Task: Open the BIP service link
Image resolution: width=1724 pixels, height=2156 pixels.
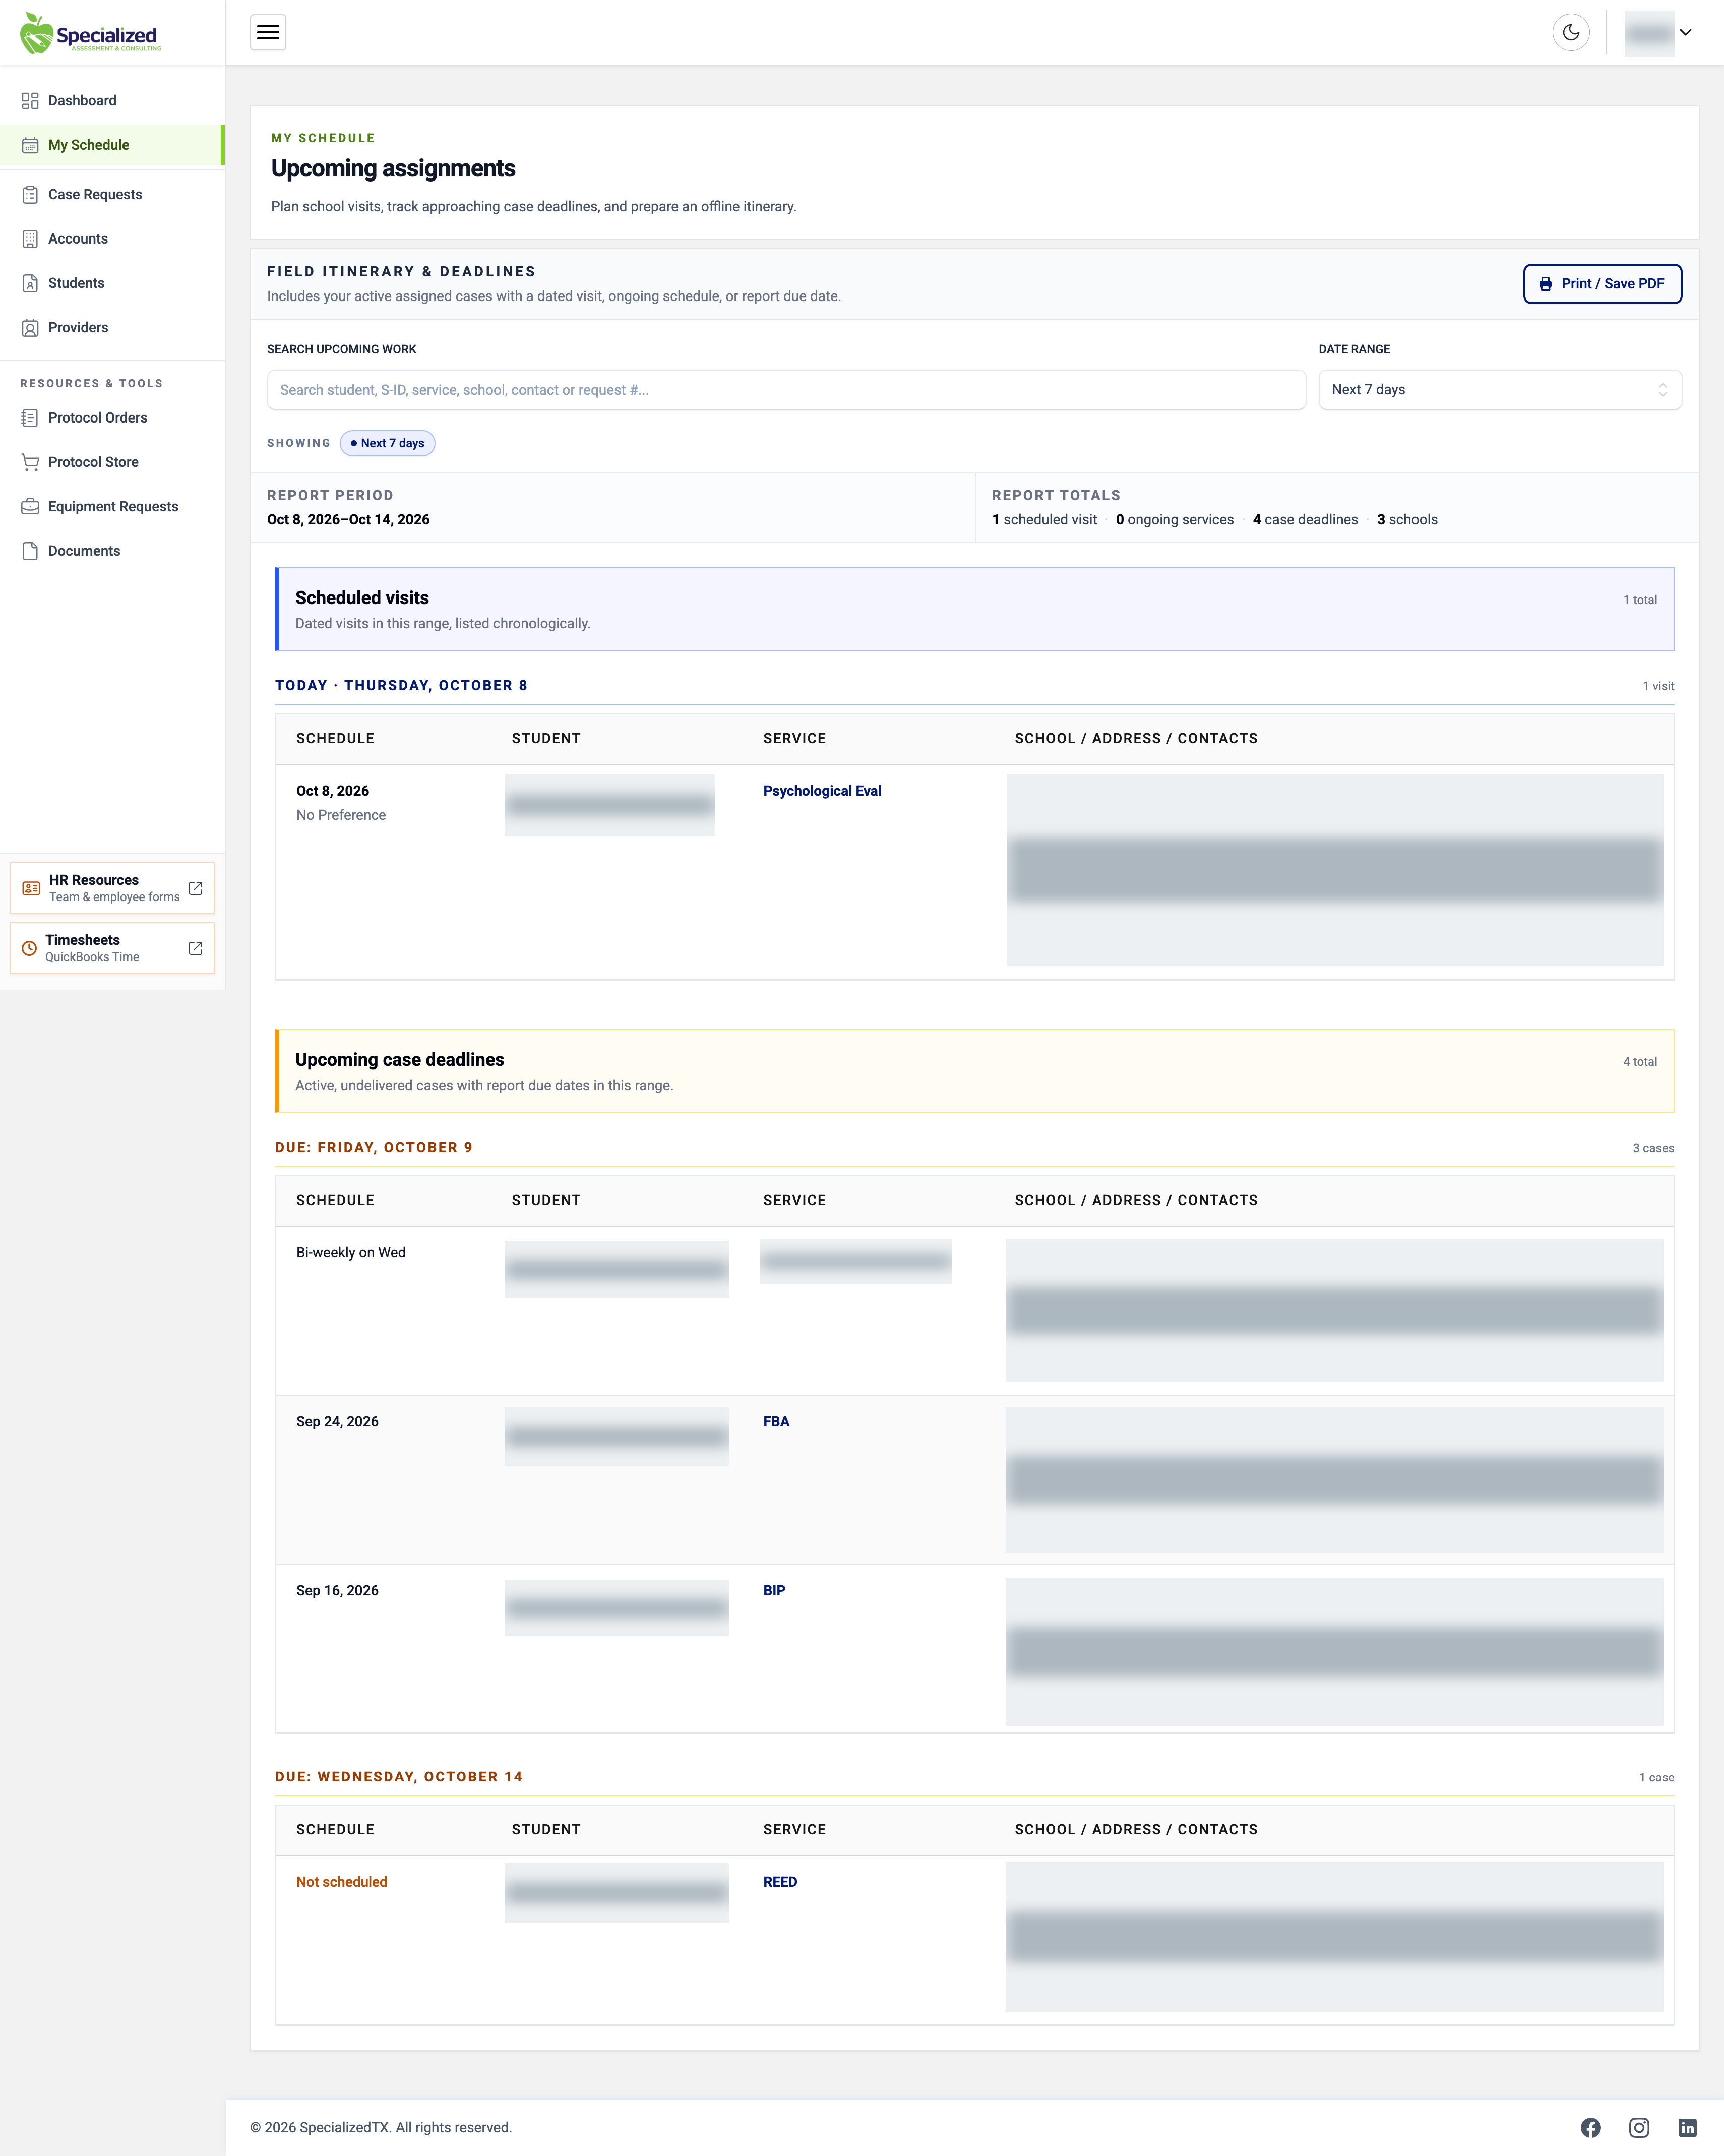Action: pyautogui.click(x=774, y=1591)
